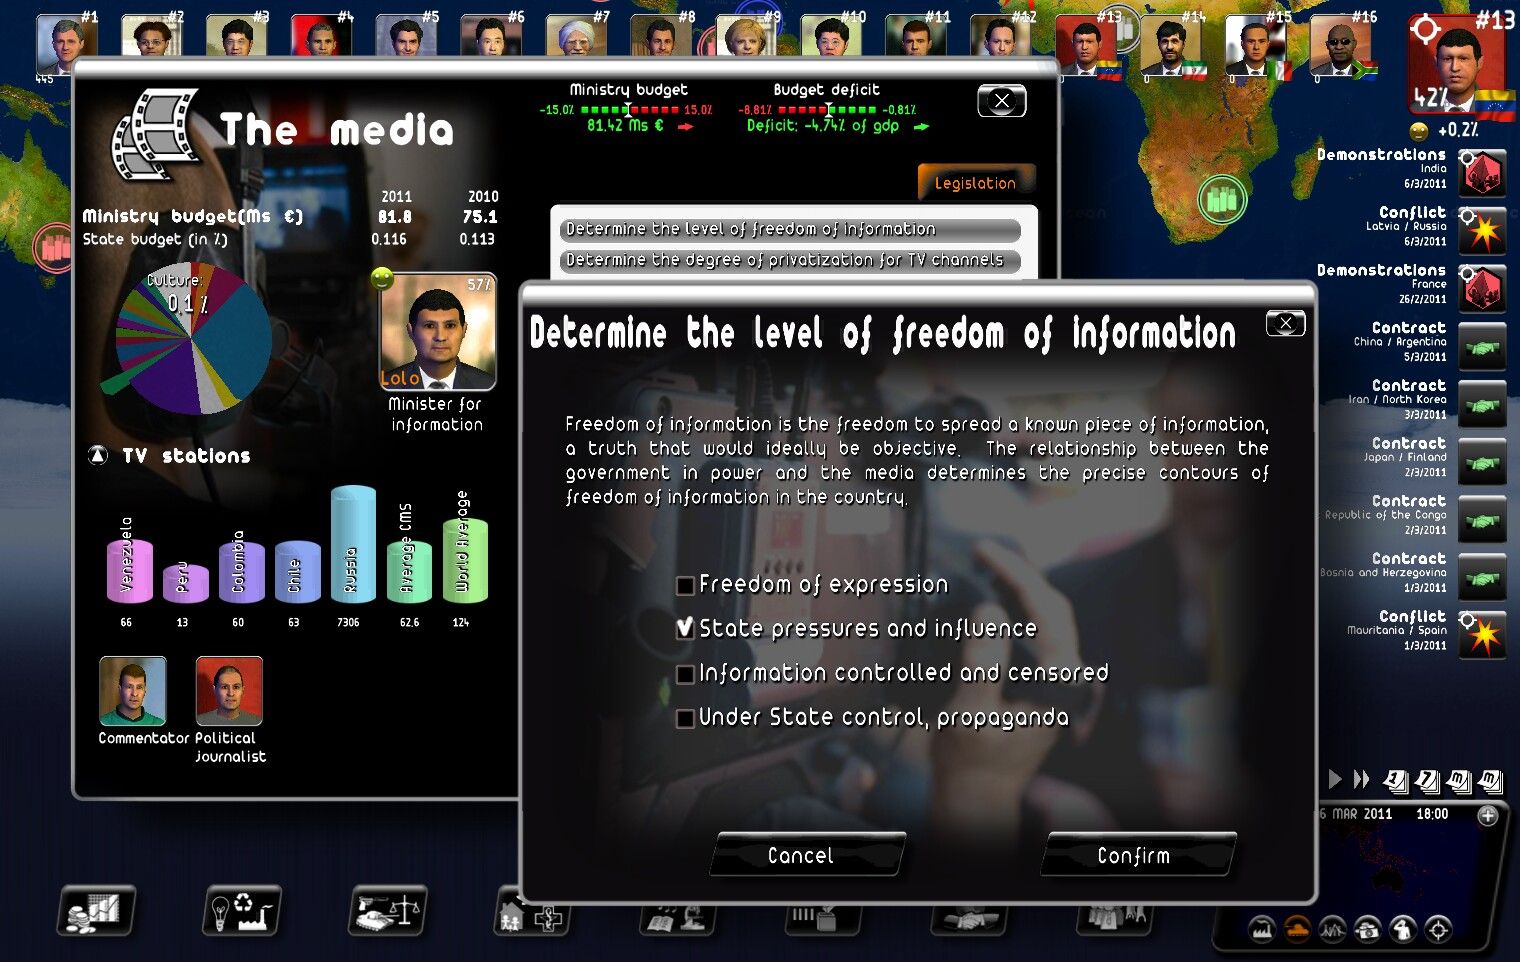Uncheck State pressures and influence
1520x962 pixels.
tap(686, 628)
